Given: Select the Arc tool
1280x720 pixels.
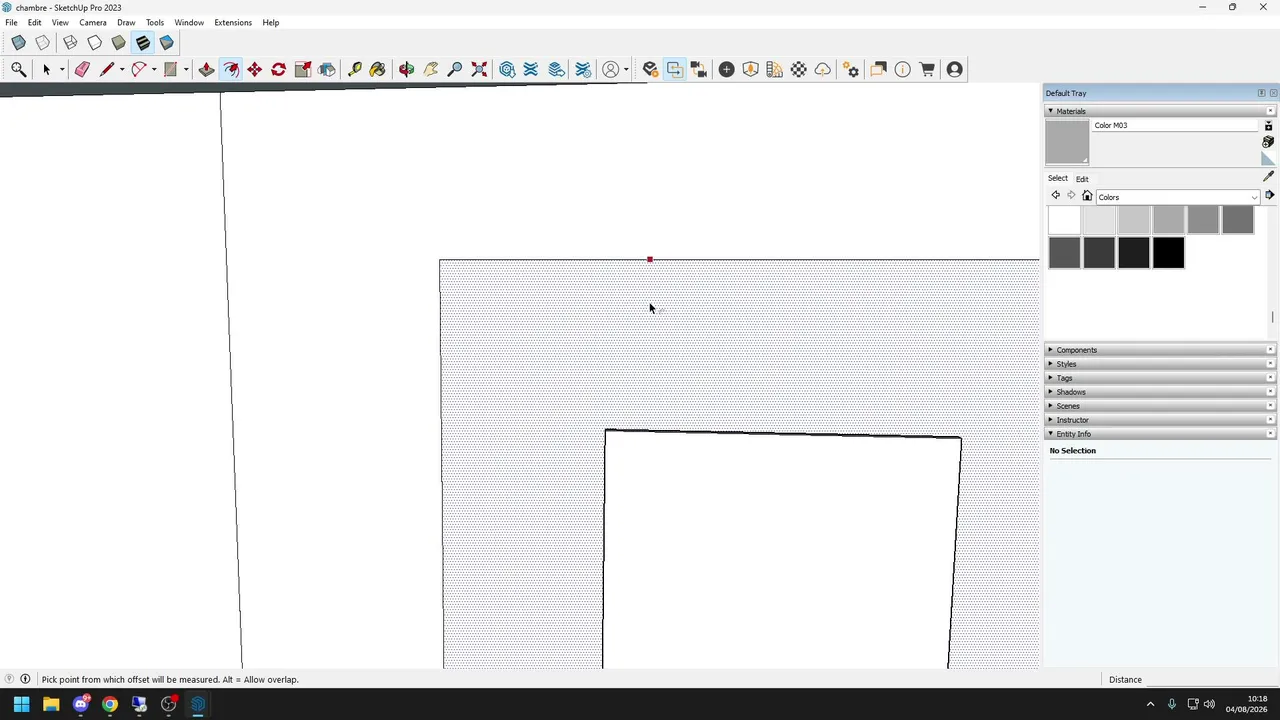Looking at the screenshot, I should tap(139, 69).
